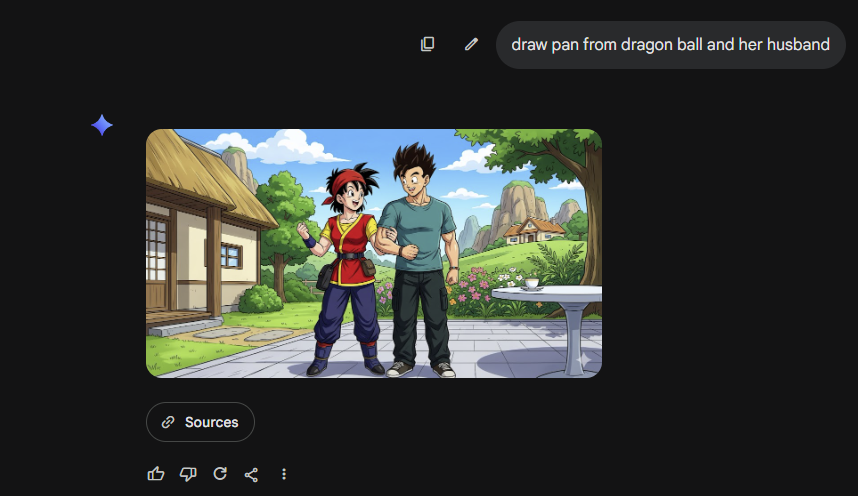
Task: Give the response a thumbs up
Action: click(156, 474)
